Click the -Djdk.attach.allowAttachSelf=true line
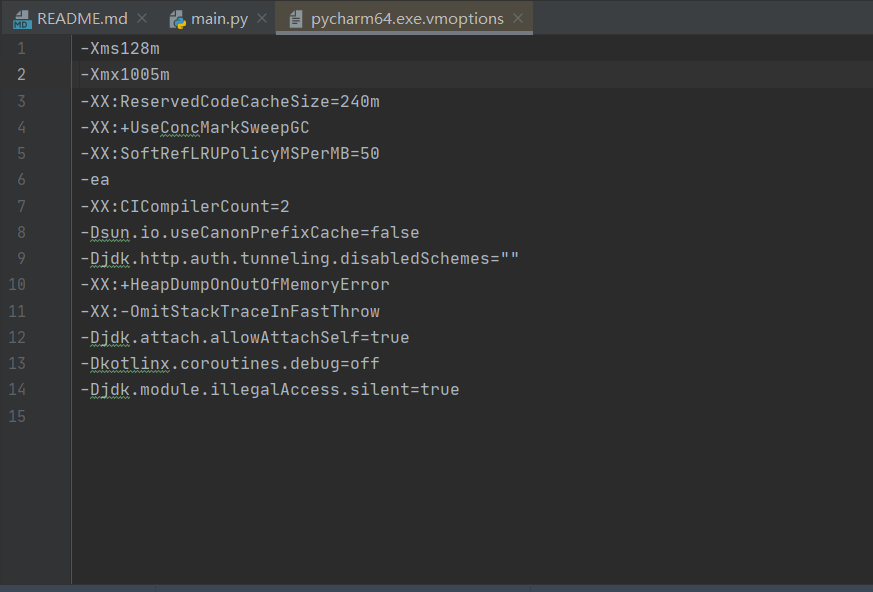Viewport: 873px width, 592px height. pos(244,337)
